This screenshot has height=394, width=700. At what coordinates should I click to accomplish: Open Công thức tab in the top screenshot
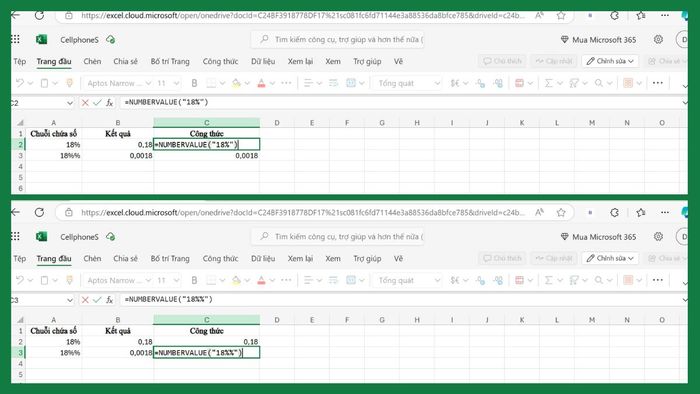tap(221, 62)
